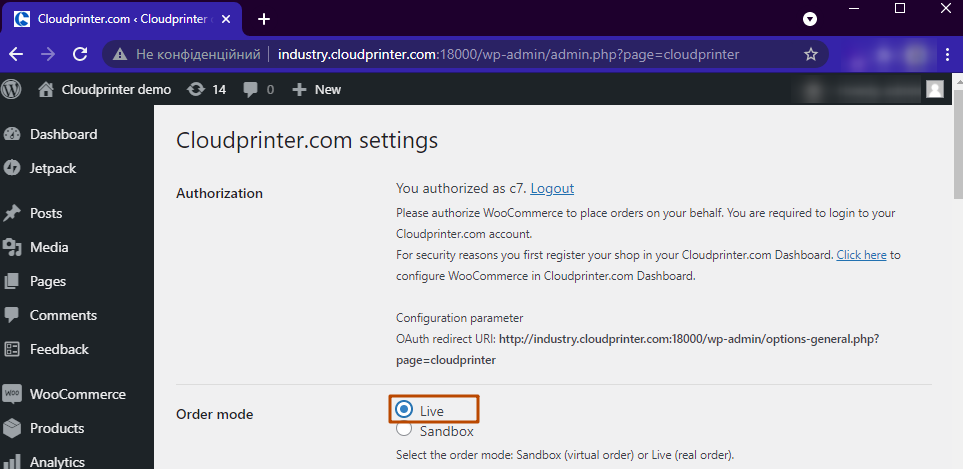Click the Analytics bar chart icon
The image size is (963, 469).
12,462
